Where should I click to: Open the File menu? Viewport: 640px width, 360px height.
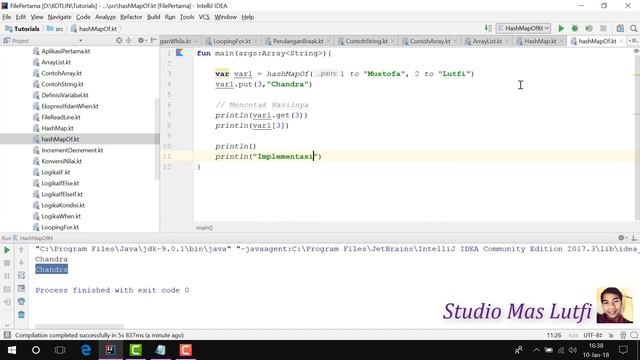[7, 17]
